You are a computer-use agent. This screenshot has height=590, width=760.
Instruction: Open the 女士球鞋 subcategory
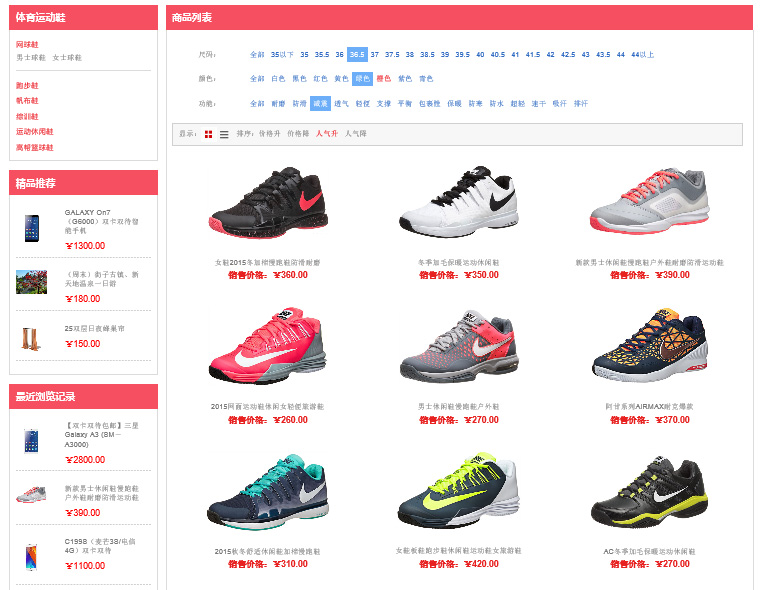coord(67,58)
